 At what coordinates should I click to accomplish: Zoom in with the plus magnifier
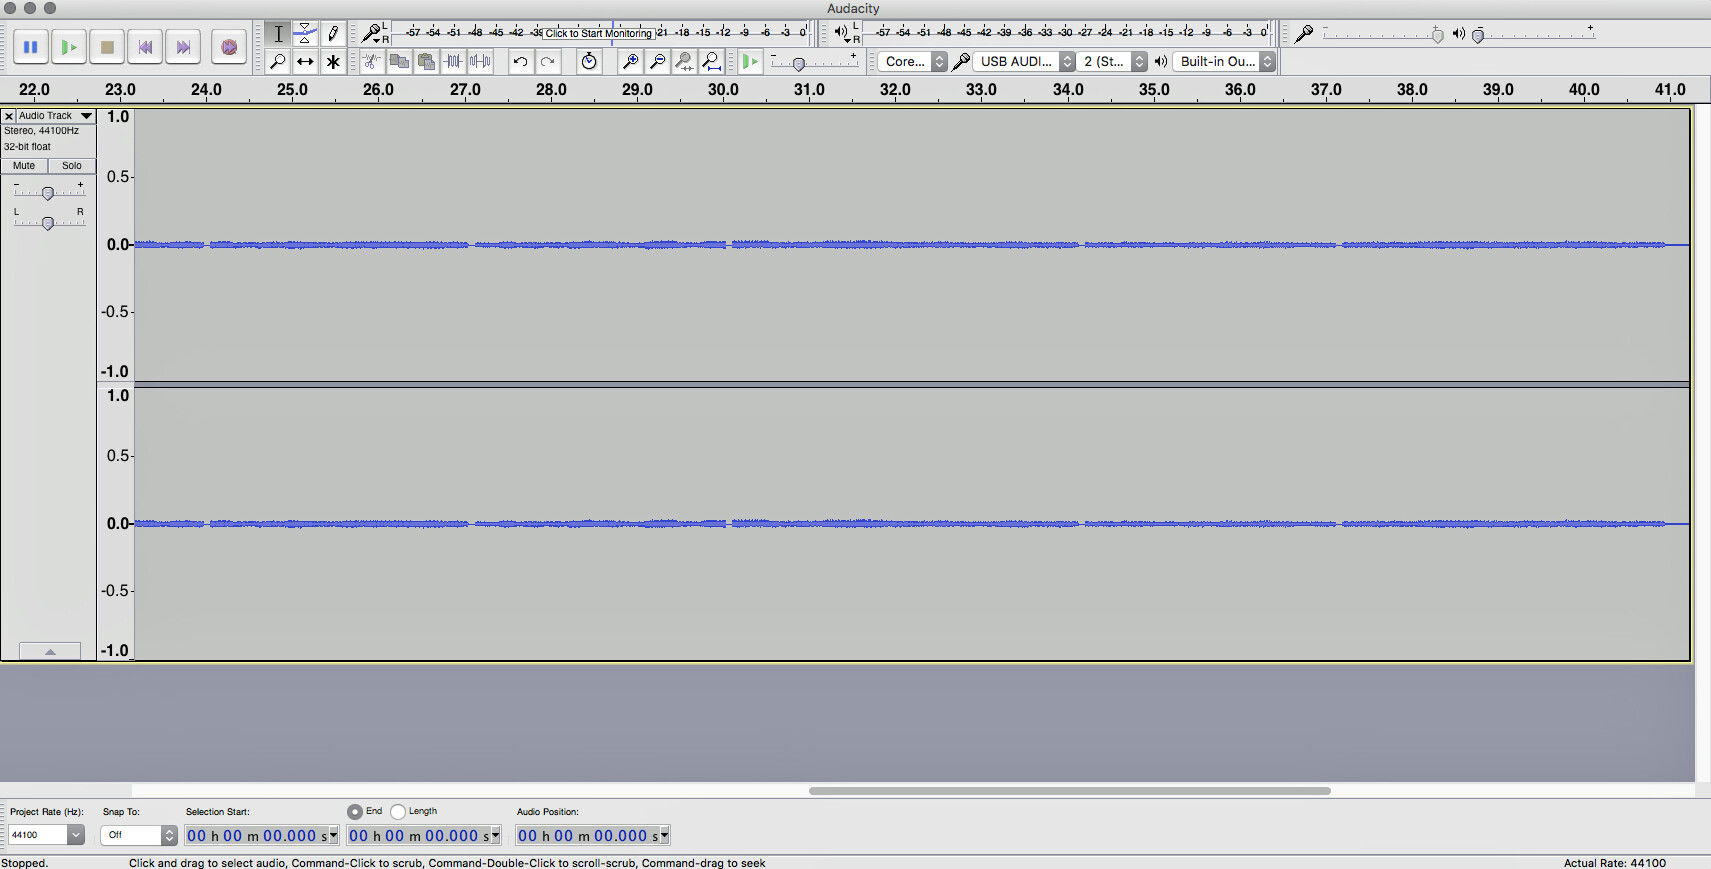[630, 62]
